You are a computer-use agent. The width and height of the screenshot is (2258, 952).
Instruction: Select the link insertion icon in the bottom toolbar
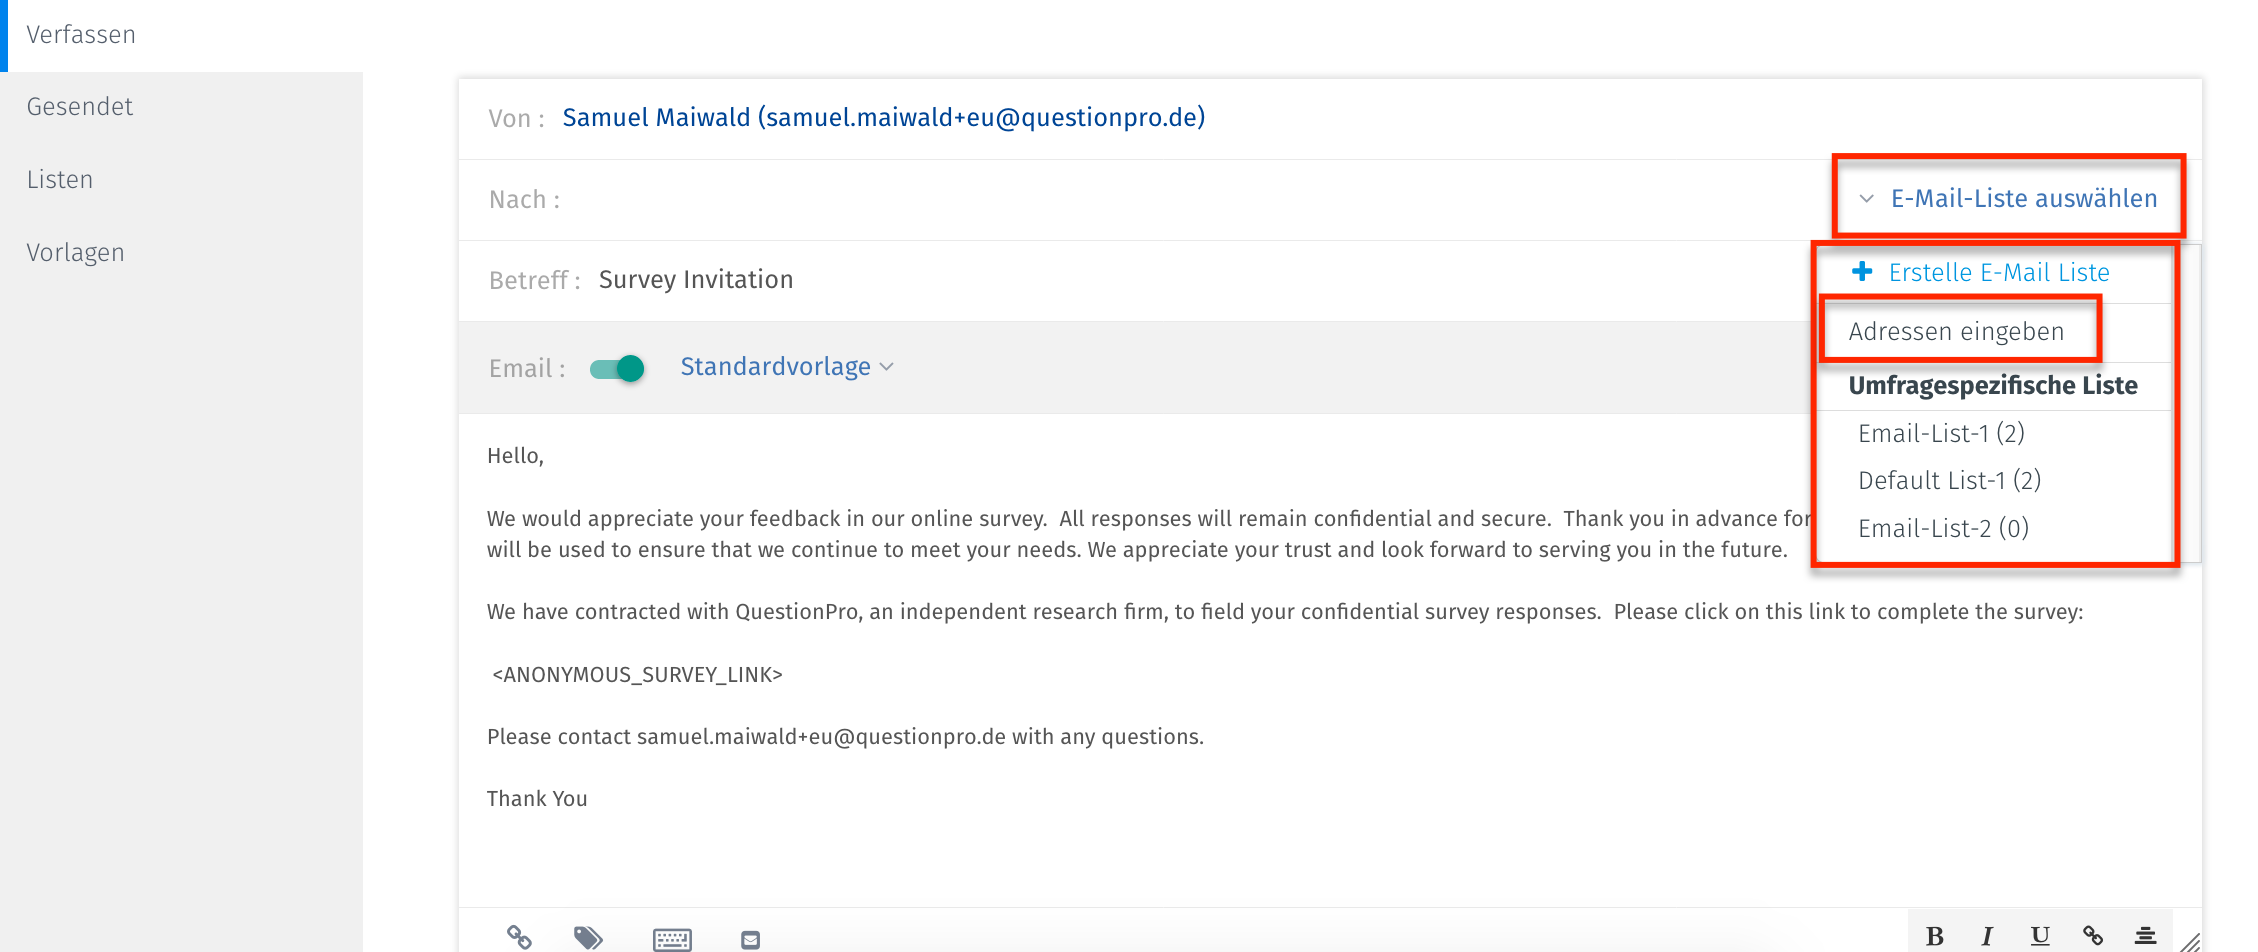[x=518, y=938]
